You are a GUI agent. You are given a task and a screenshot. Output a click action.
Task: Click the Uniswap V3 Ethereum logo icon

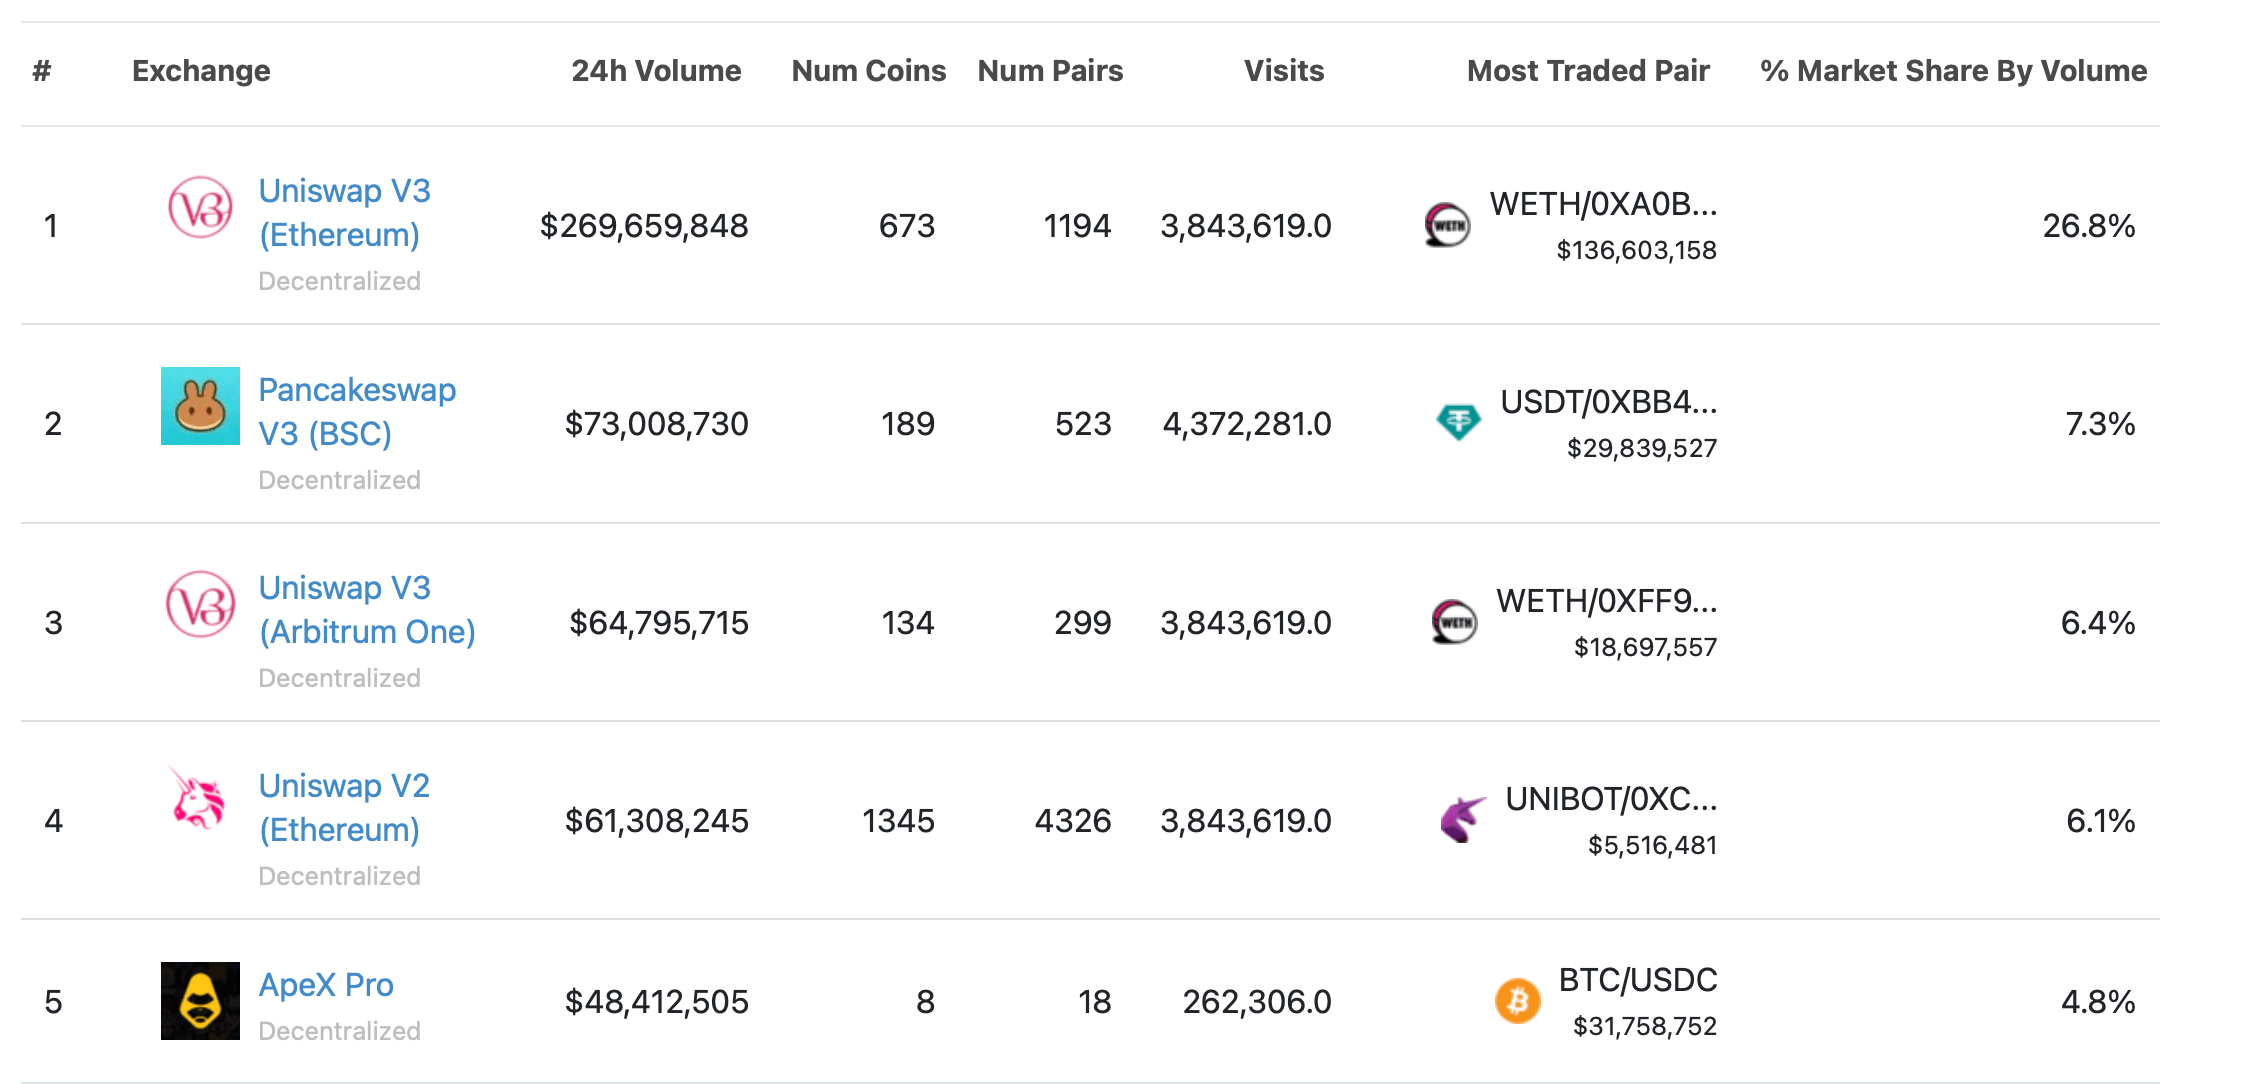click(x=200, y=207)
